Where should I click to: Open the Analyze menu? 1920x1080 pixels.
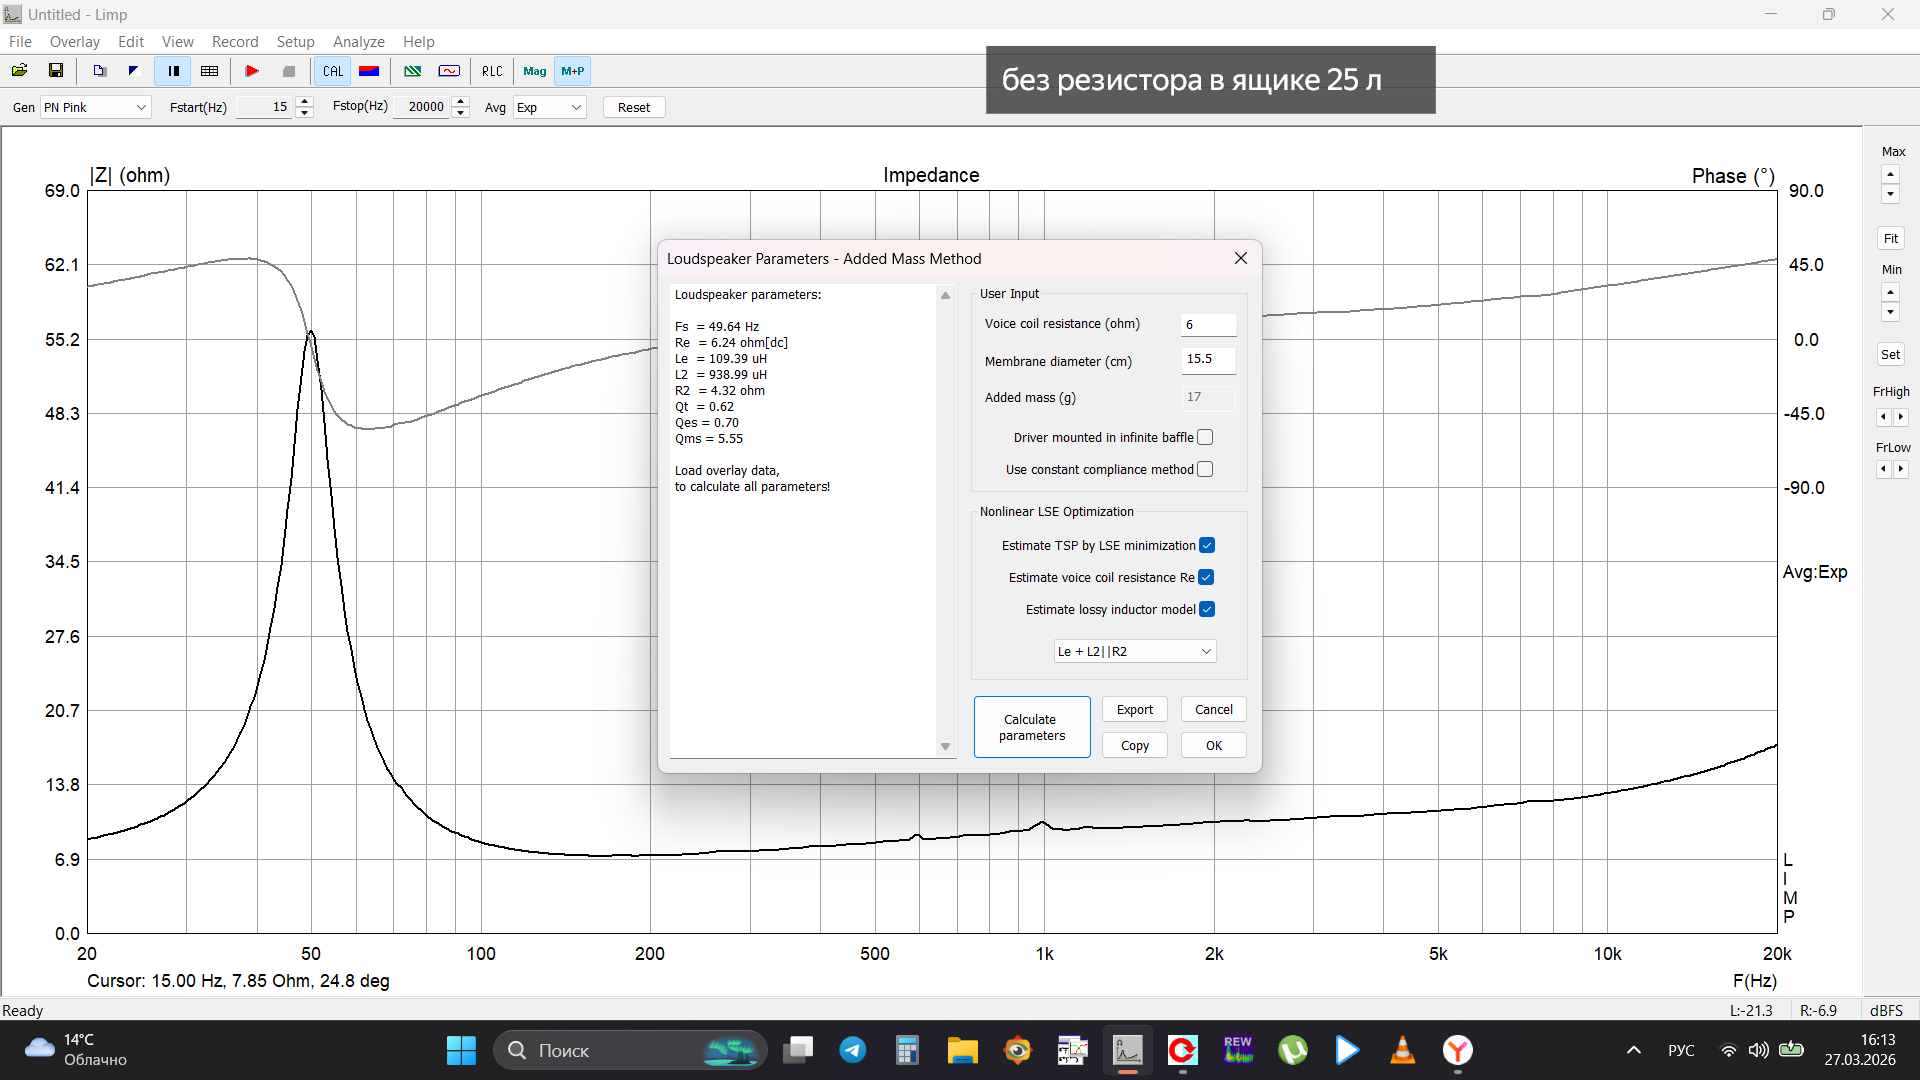click(x=358, y=41)
